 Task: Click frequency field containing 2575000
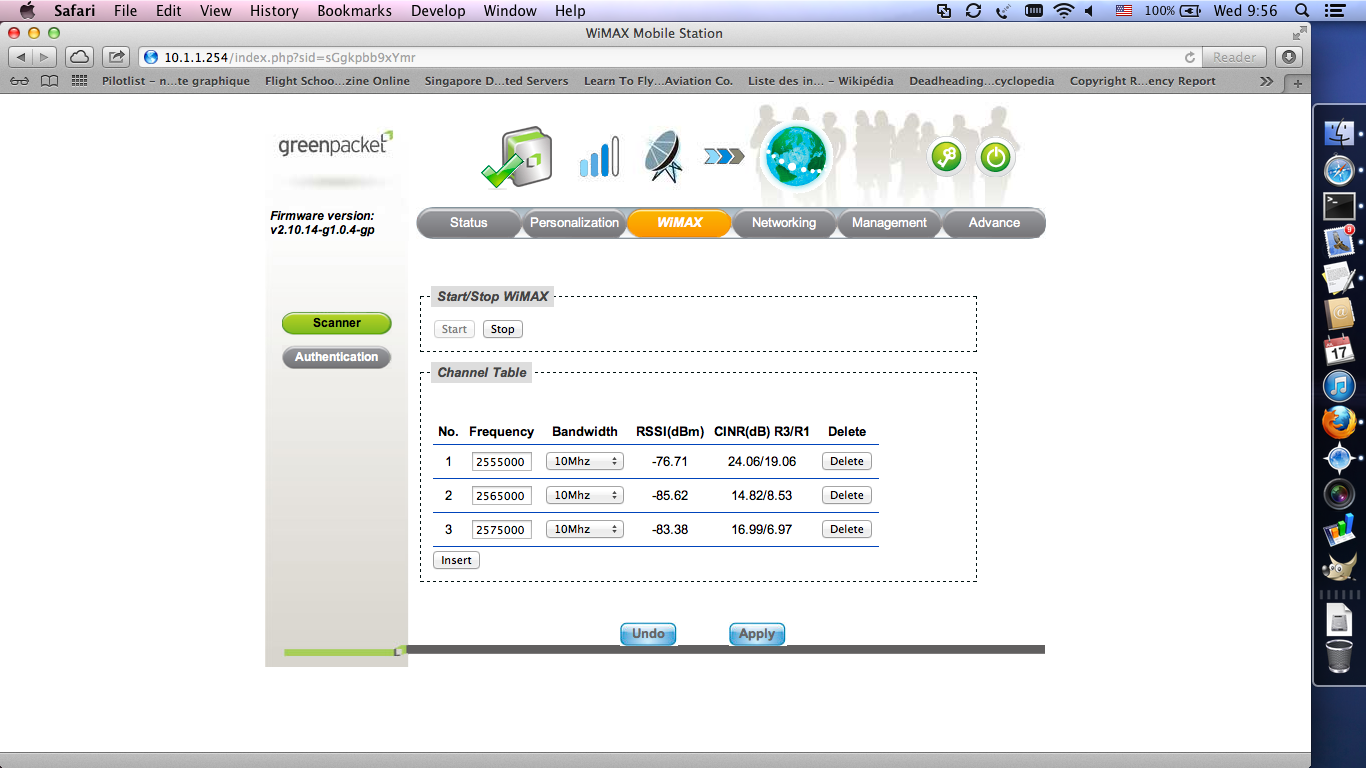click(x=501, y=530)
